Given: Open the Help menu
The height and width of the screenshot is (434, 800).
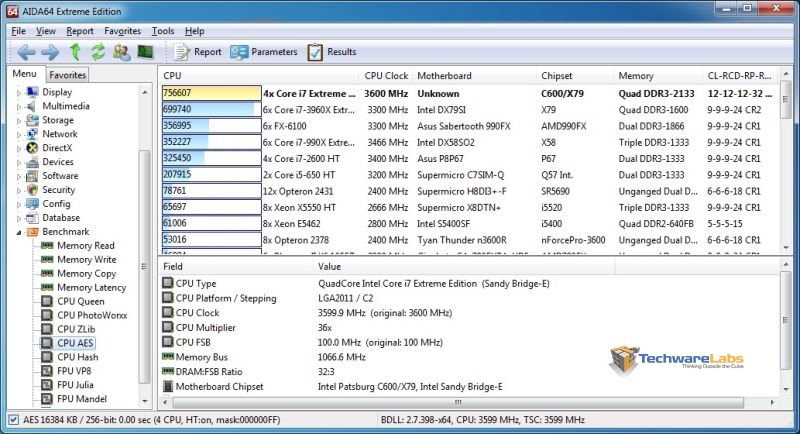Looking at the screenshot, I should [194, 31].
